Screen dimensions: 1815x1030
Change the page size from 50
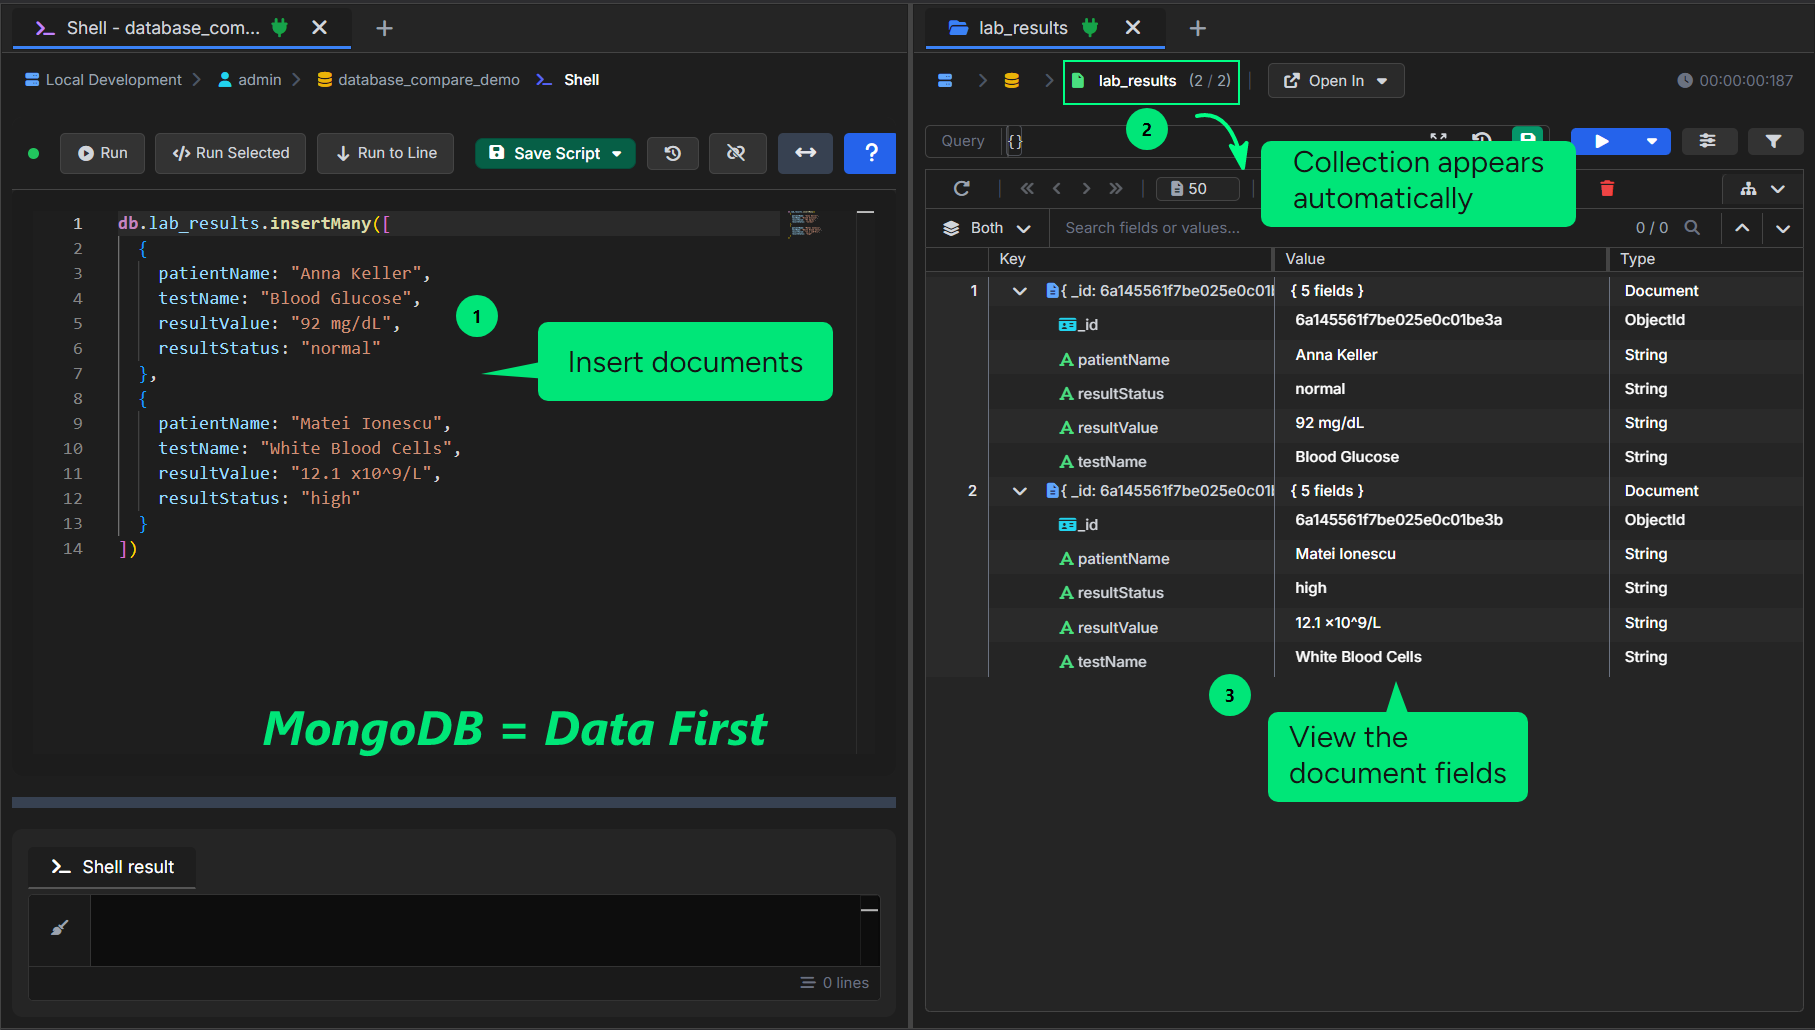1198,188
